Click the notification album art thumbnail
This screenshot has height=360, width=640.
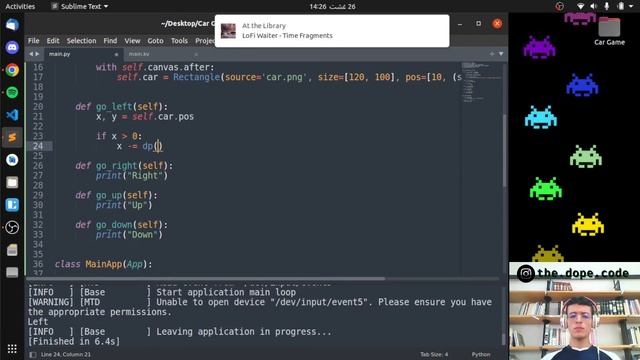[x=228, y=31]
